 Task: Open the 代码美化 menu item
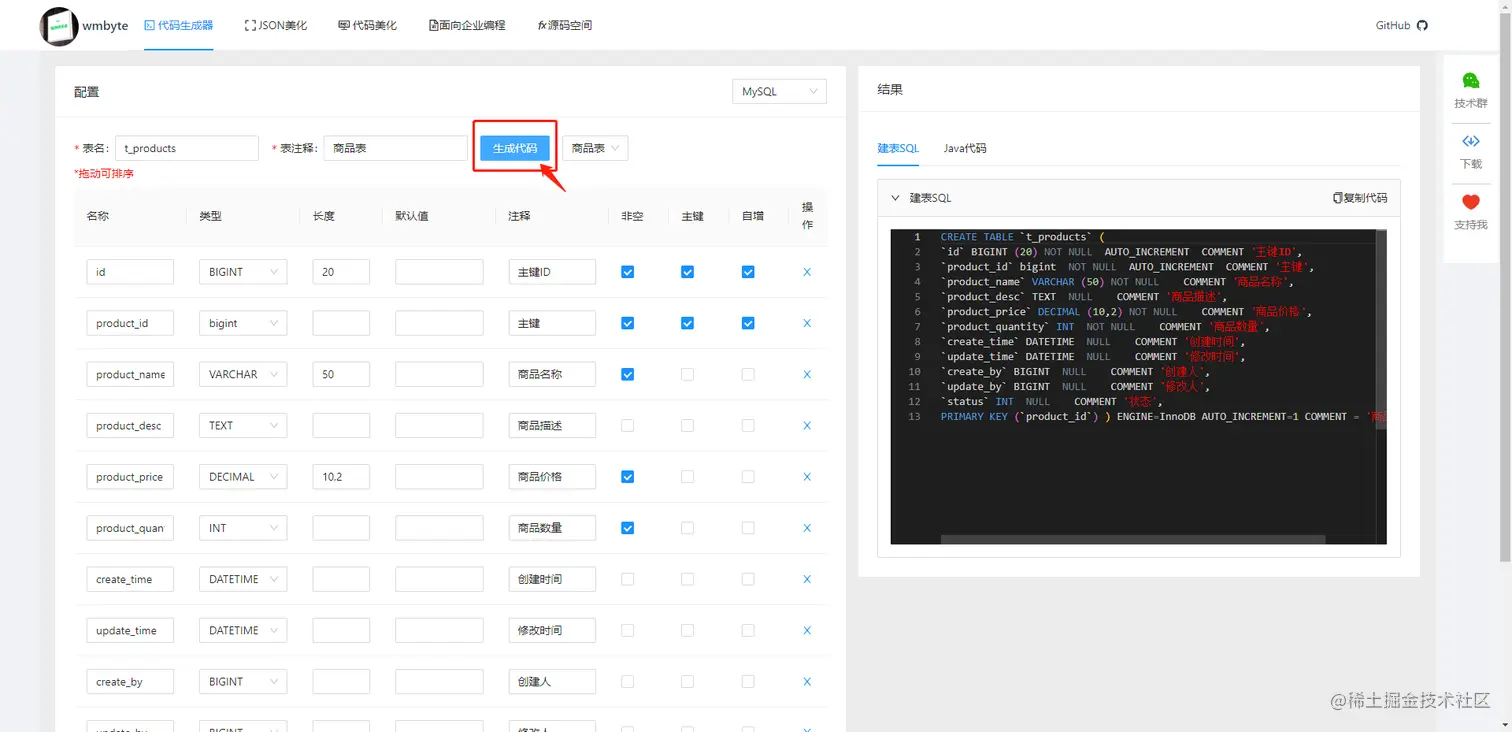(x=367, y=25)
